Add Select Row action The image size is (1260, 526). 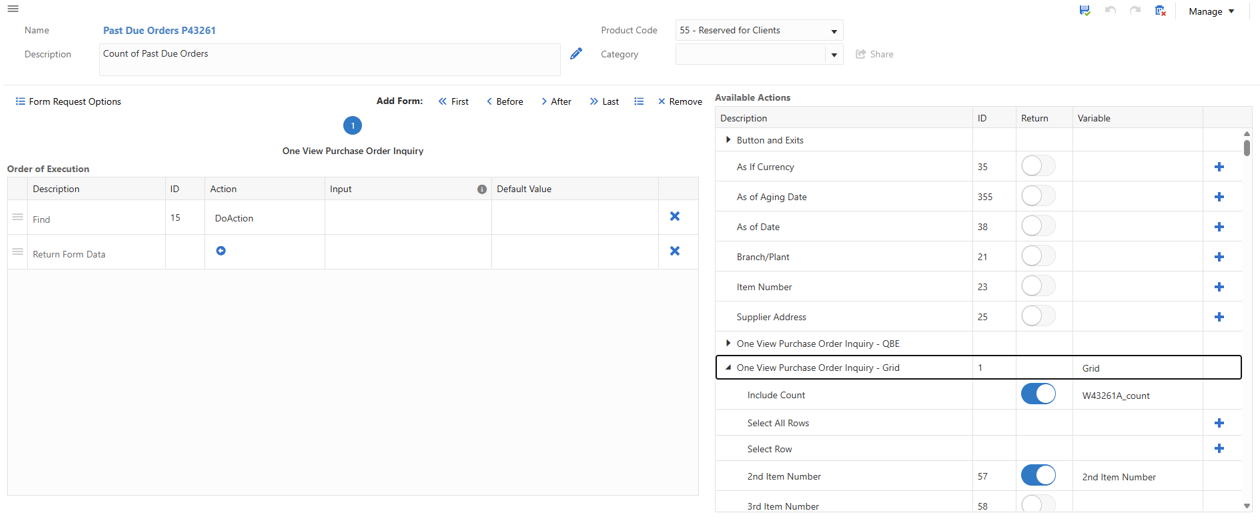point(1219,448)
